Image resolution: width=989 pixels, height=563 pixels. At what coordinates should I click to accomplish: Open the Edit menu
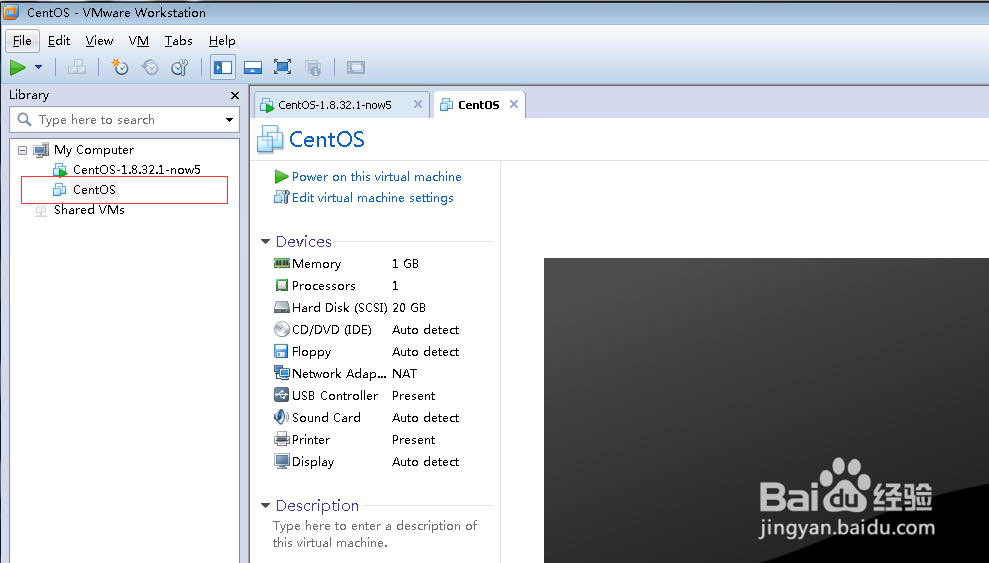(x=59, y=41)
